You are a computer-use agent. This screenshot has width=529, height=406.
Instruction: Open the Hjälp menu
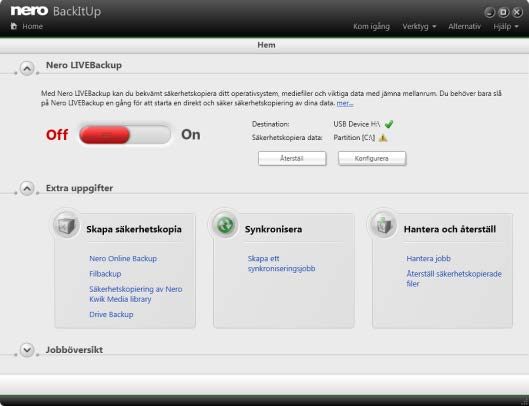click(x=506, y=26)
